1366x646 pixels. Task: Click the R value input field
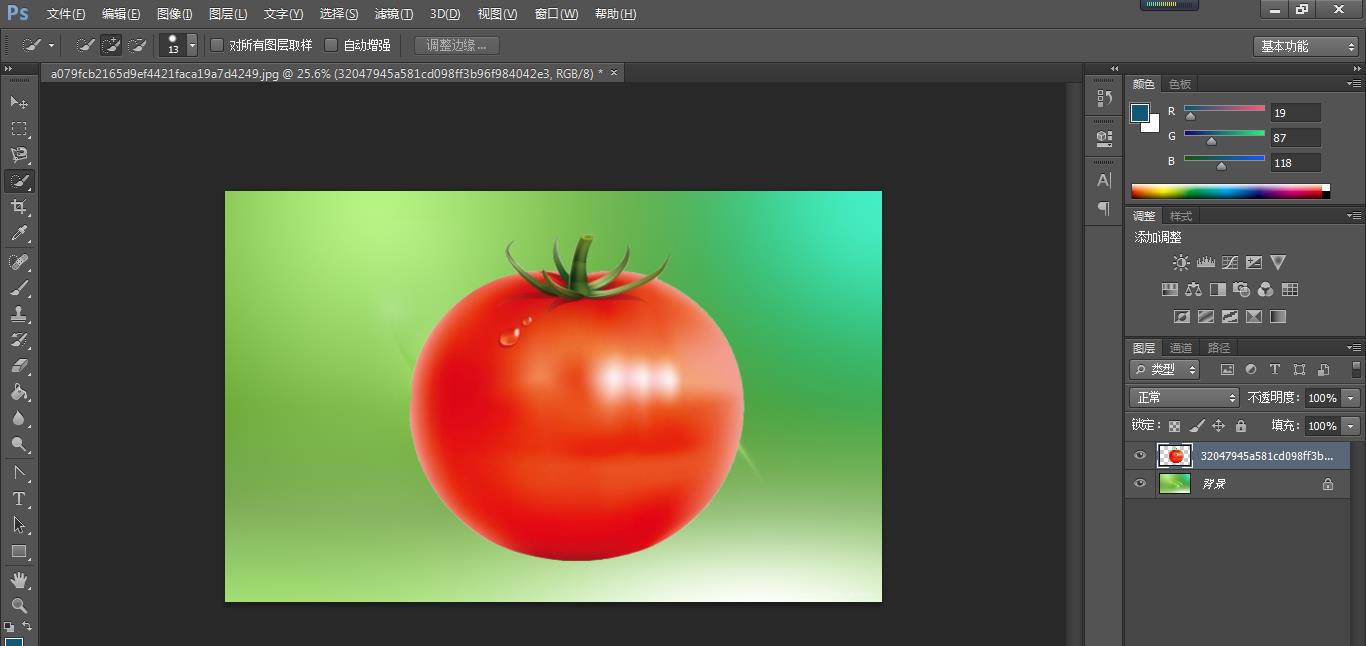click(1295, 113)
